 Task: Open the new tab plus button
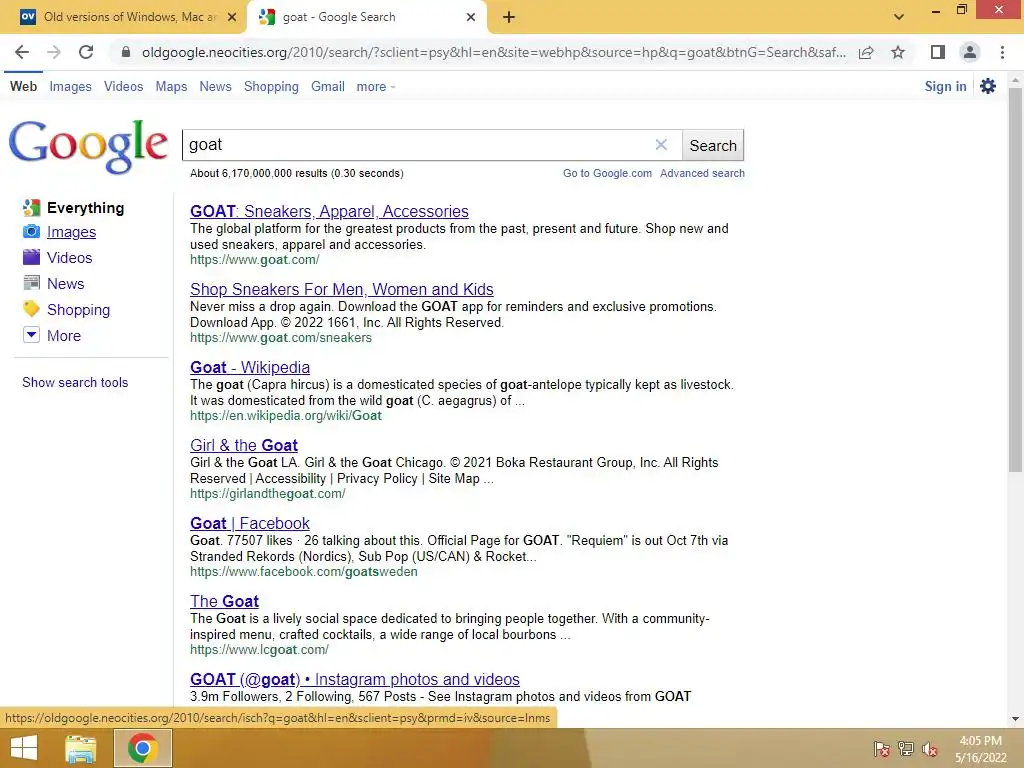coord(509,18)
